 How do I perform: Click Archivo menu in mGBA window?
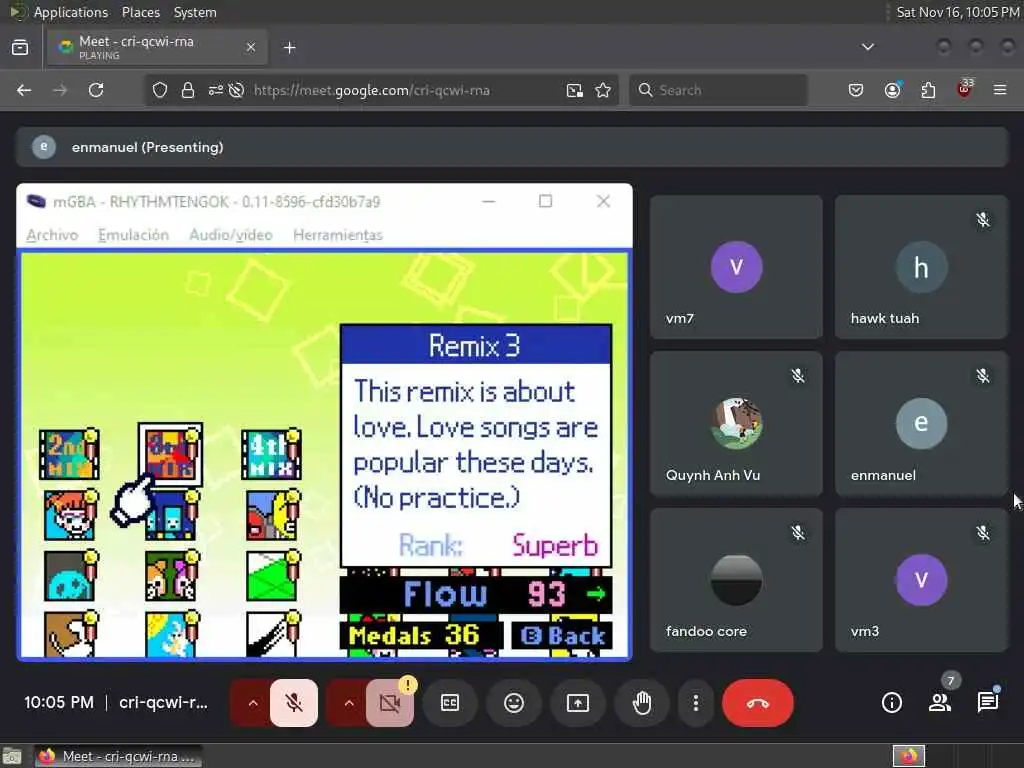coord(52,234)
